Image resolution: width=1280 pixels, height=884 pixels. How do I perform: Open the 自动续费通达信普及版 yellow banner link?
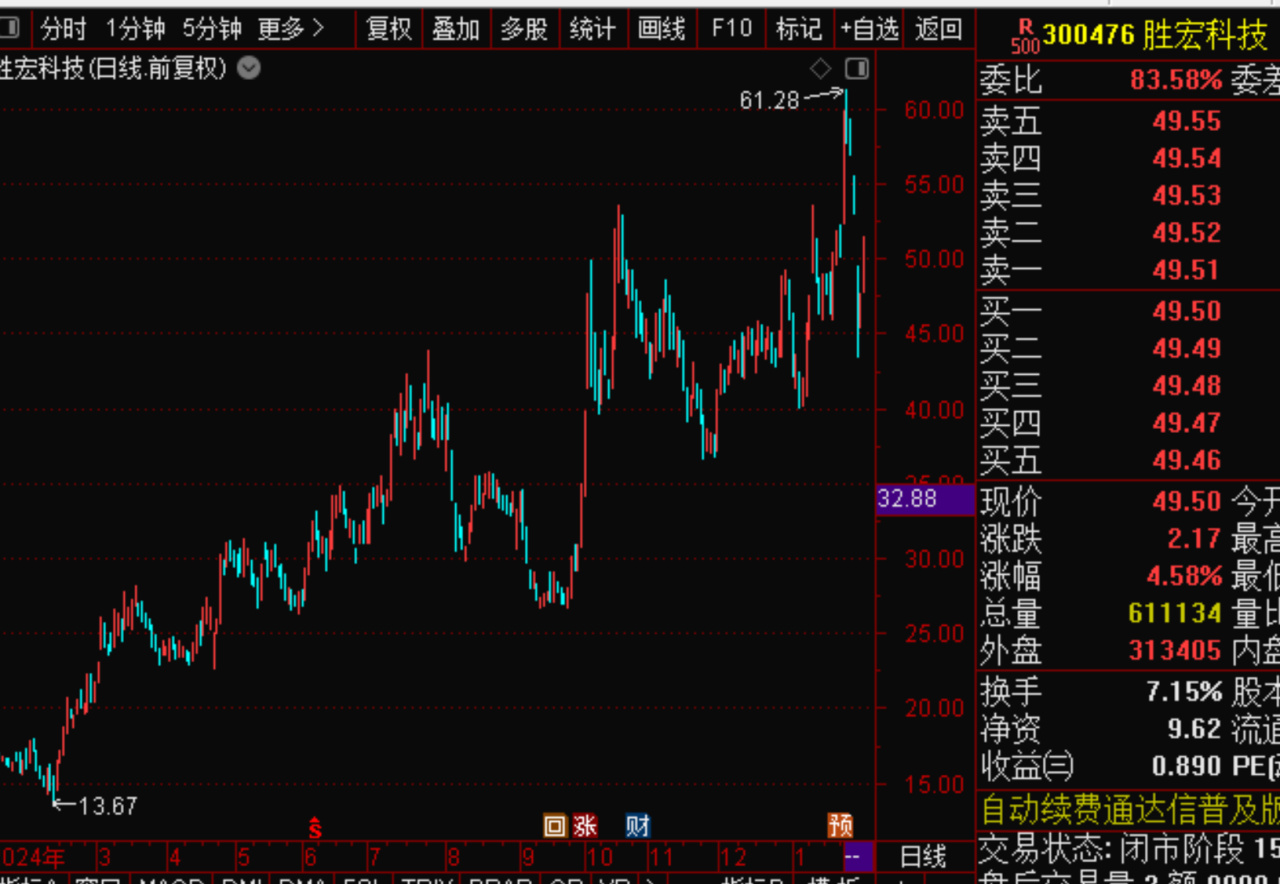pos(1129,809)
